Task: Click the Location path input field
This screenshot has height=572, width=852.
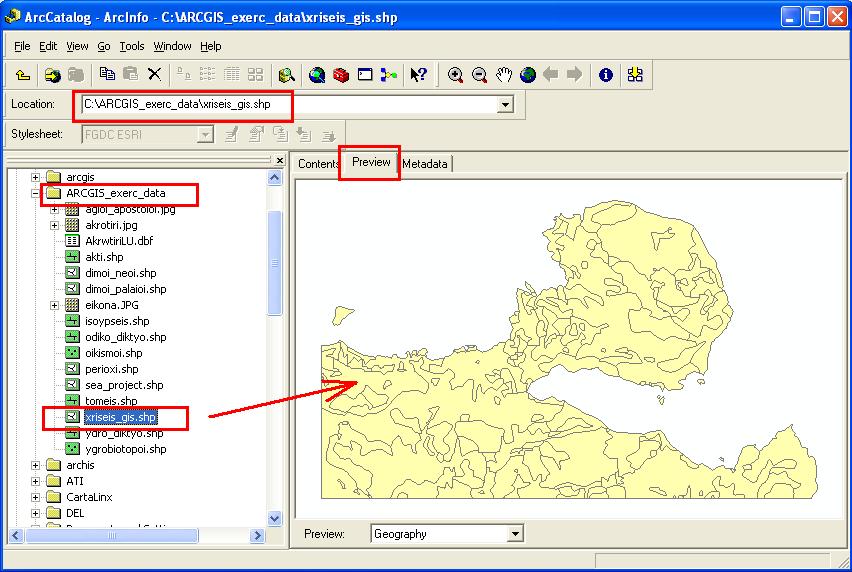Action: (289, 104)
